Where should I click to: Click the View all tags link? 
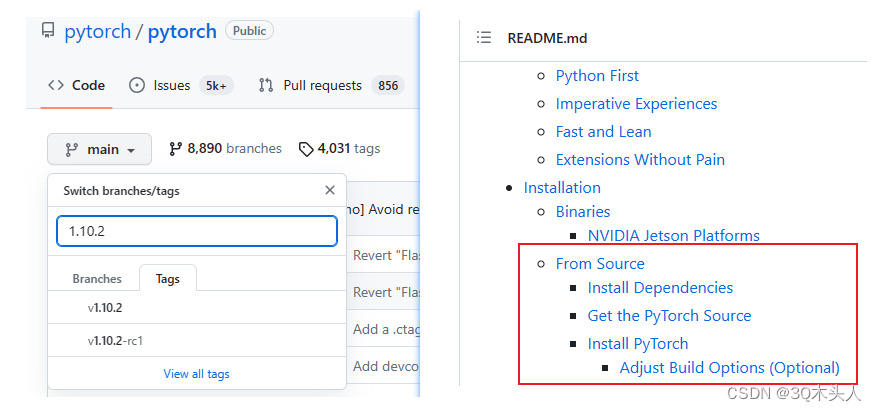[x=196, y=374]
